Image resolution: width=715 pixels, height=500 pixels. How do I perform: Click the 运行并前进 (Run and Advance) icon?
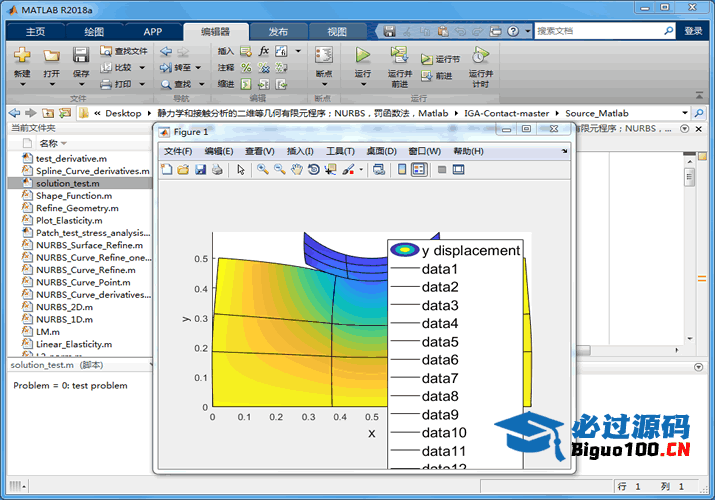(x=399, y=55)
